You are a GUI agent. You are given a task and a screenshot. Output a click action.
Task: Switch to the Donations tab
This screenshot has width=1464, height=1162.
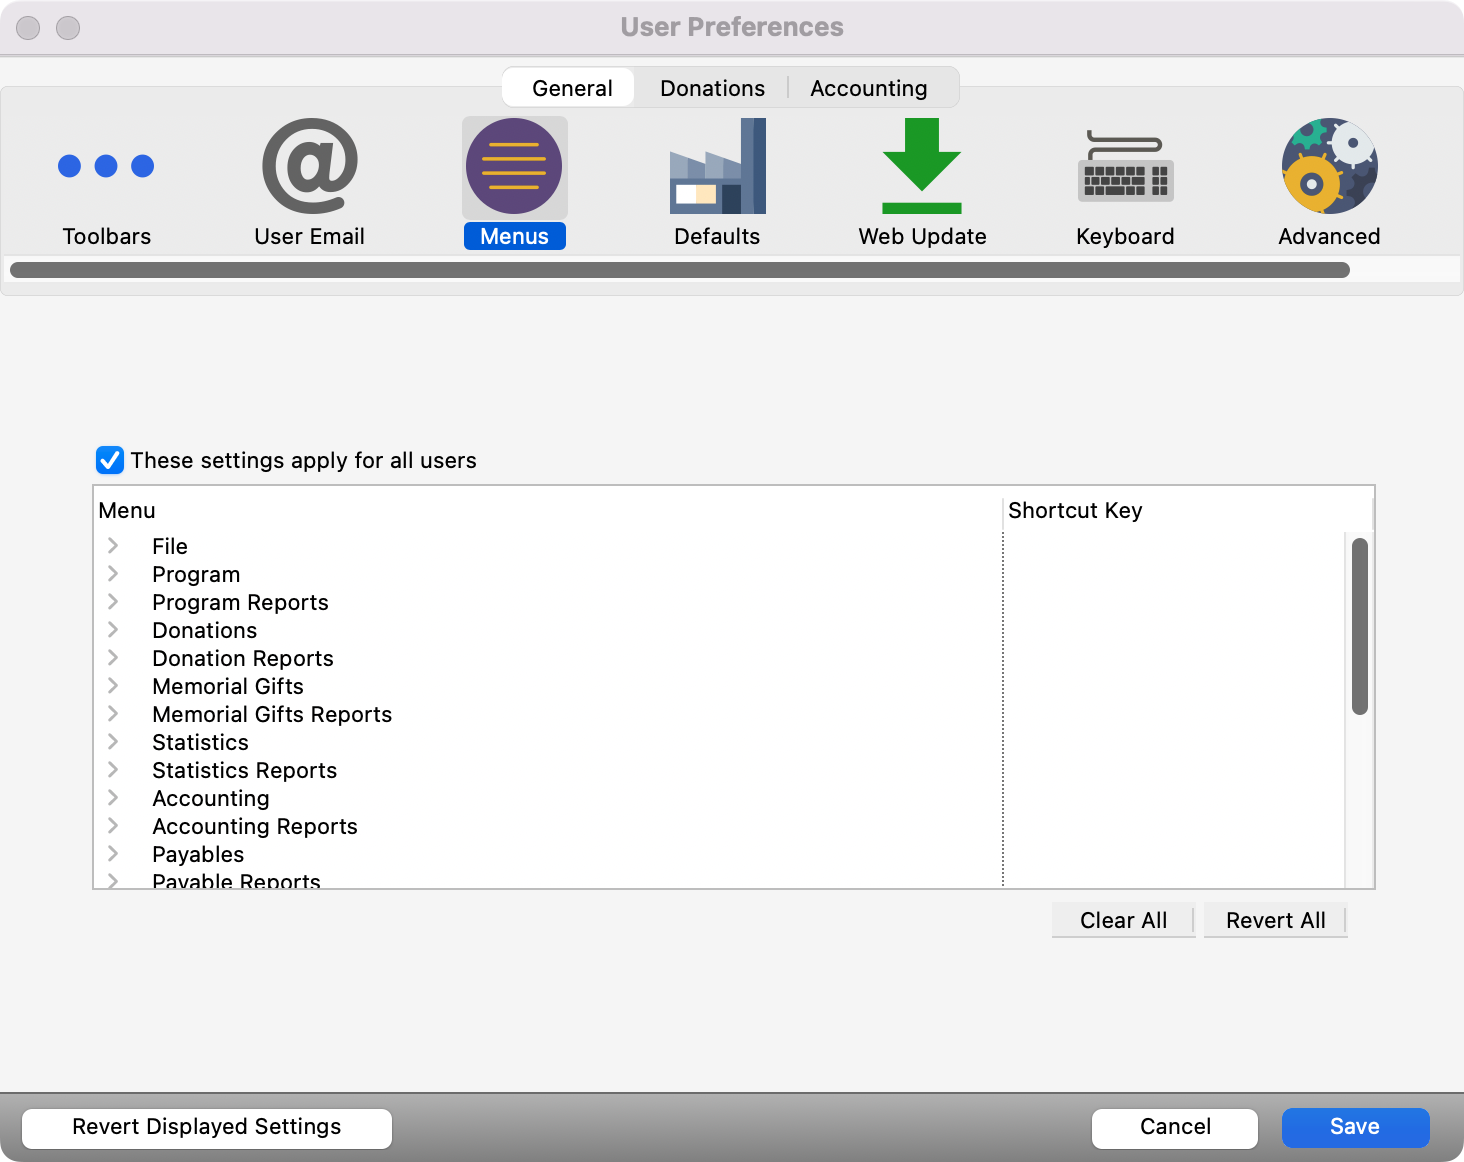[712, 88]
